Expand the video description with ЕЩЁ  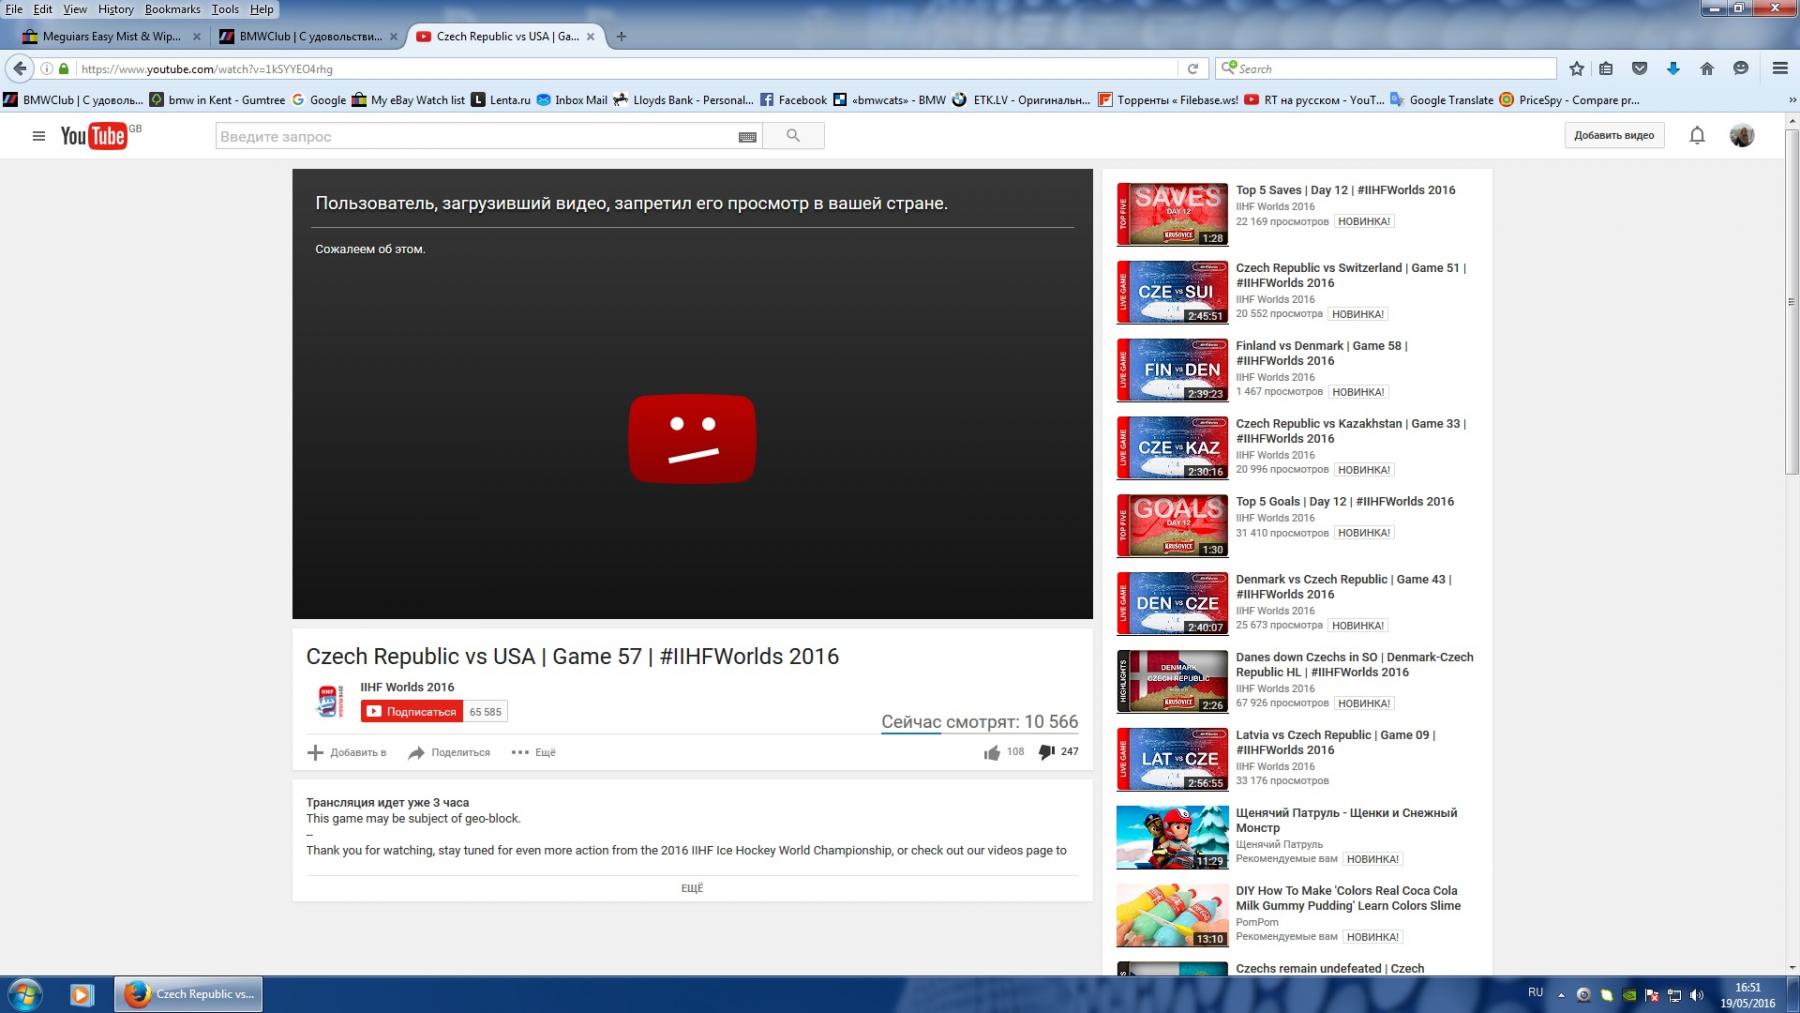(x=692, y=888)
